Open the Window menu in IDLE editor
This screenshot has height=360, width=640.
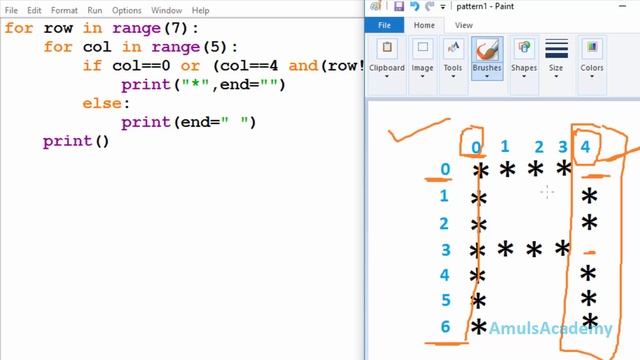tap(167, 10)
